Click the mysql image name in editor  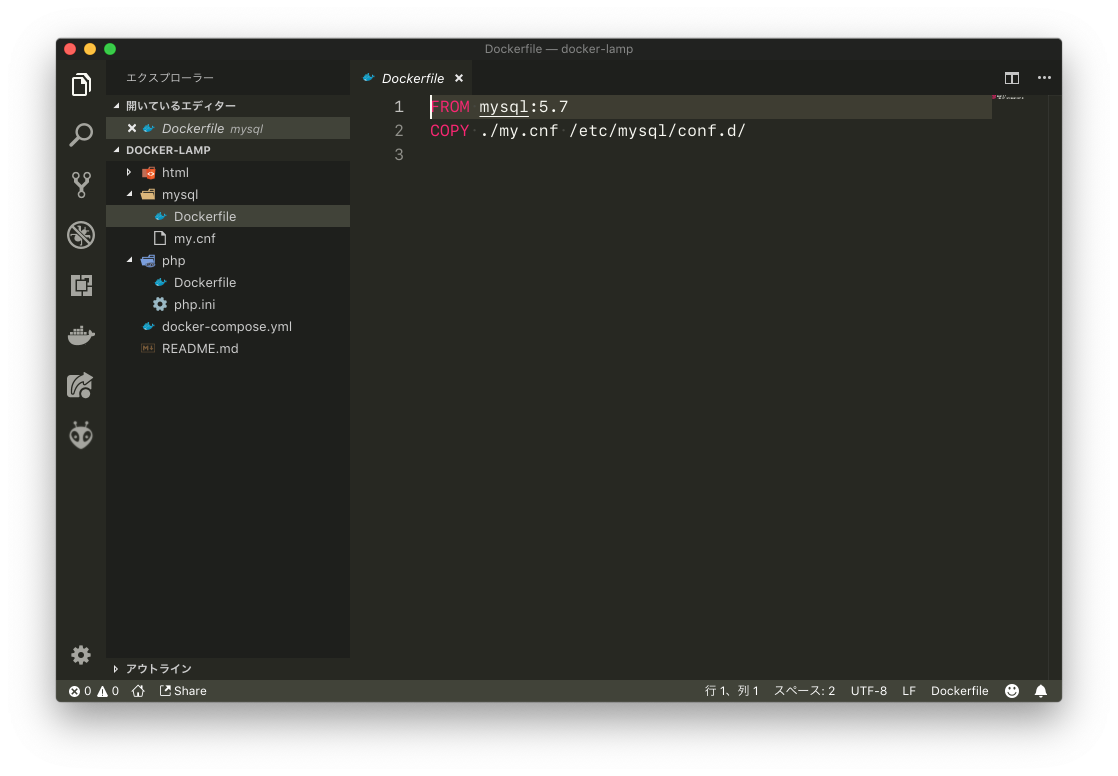click(503, 107)
